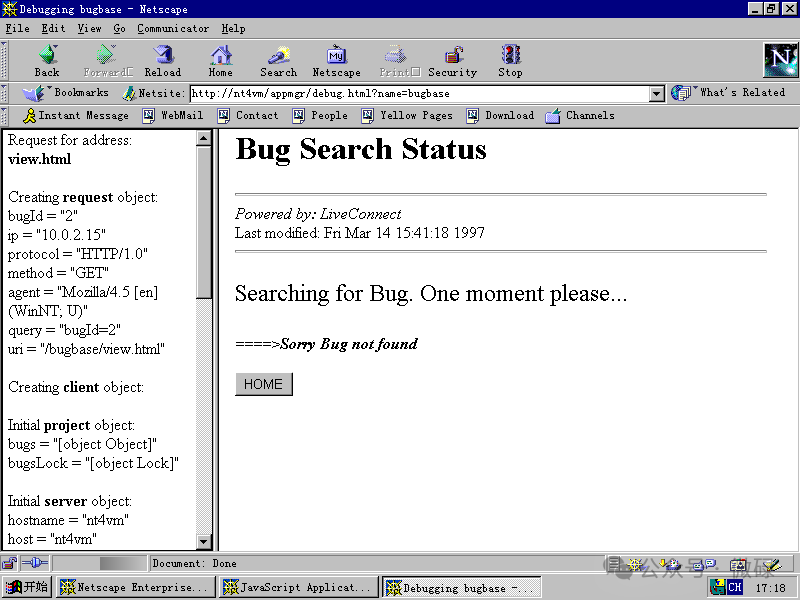Open the WebMail shortcut
The width and height of the screenshot is (800, 600).
[x=172, y=116]
